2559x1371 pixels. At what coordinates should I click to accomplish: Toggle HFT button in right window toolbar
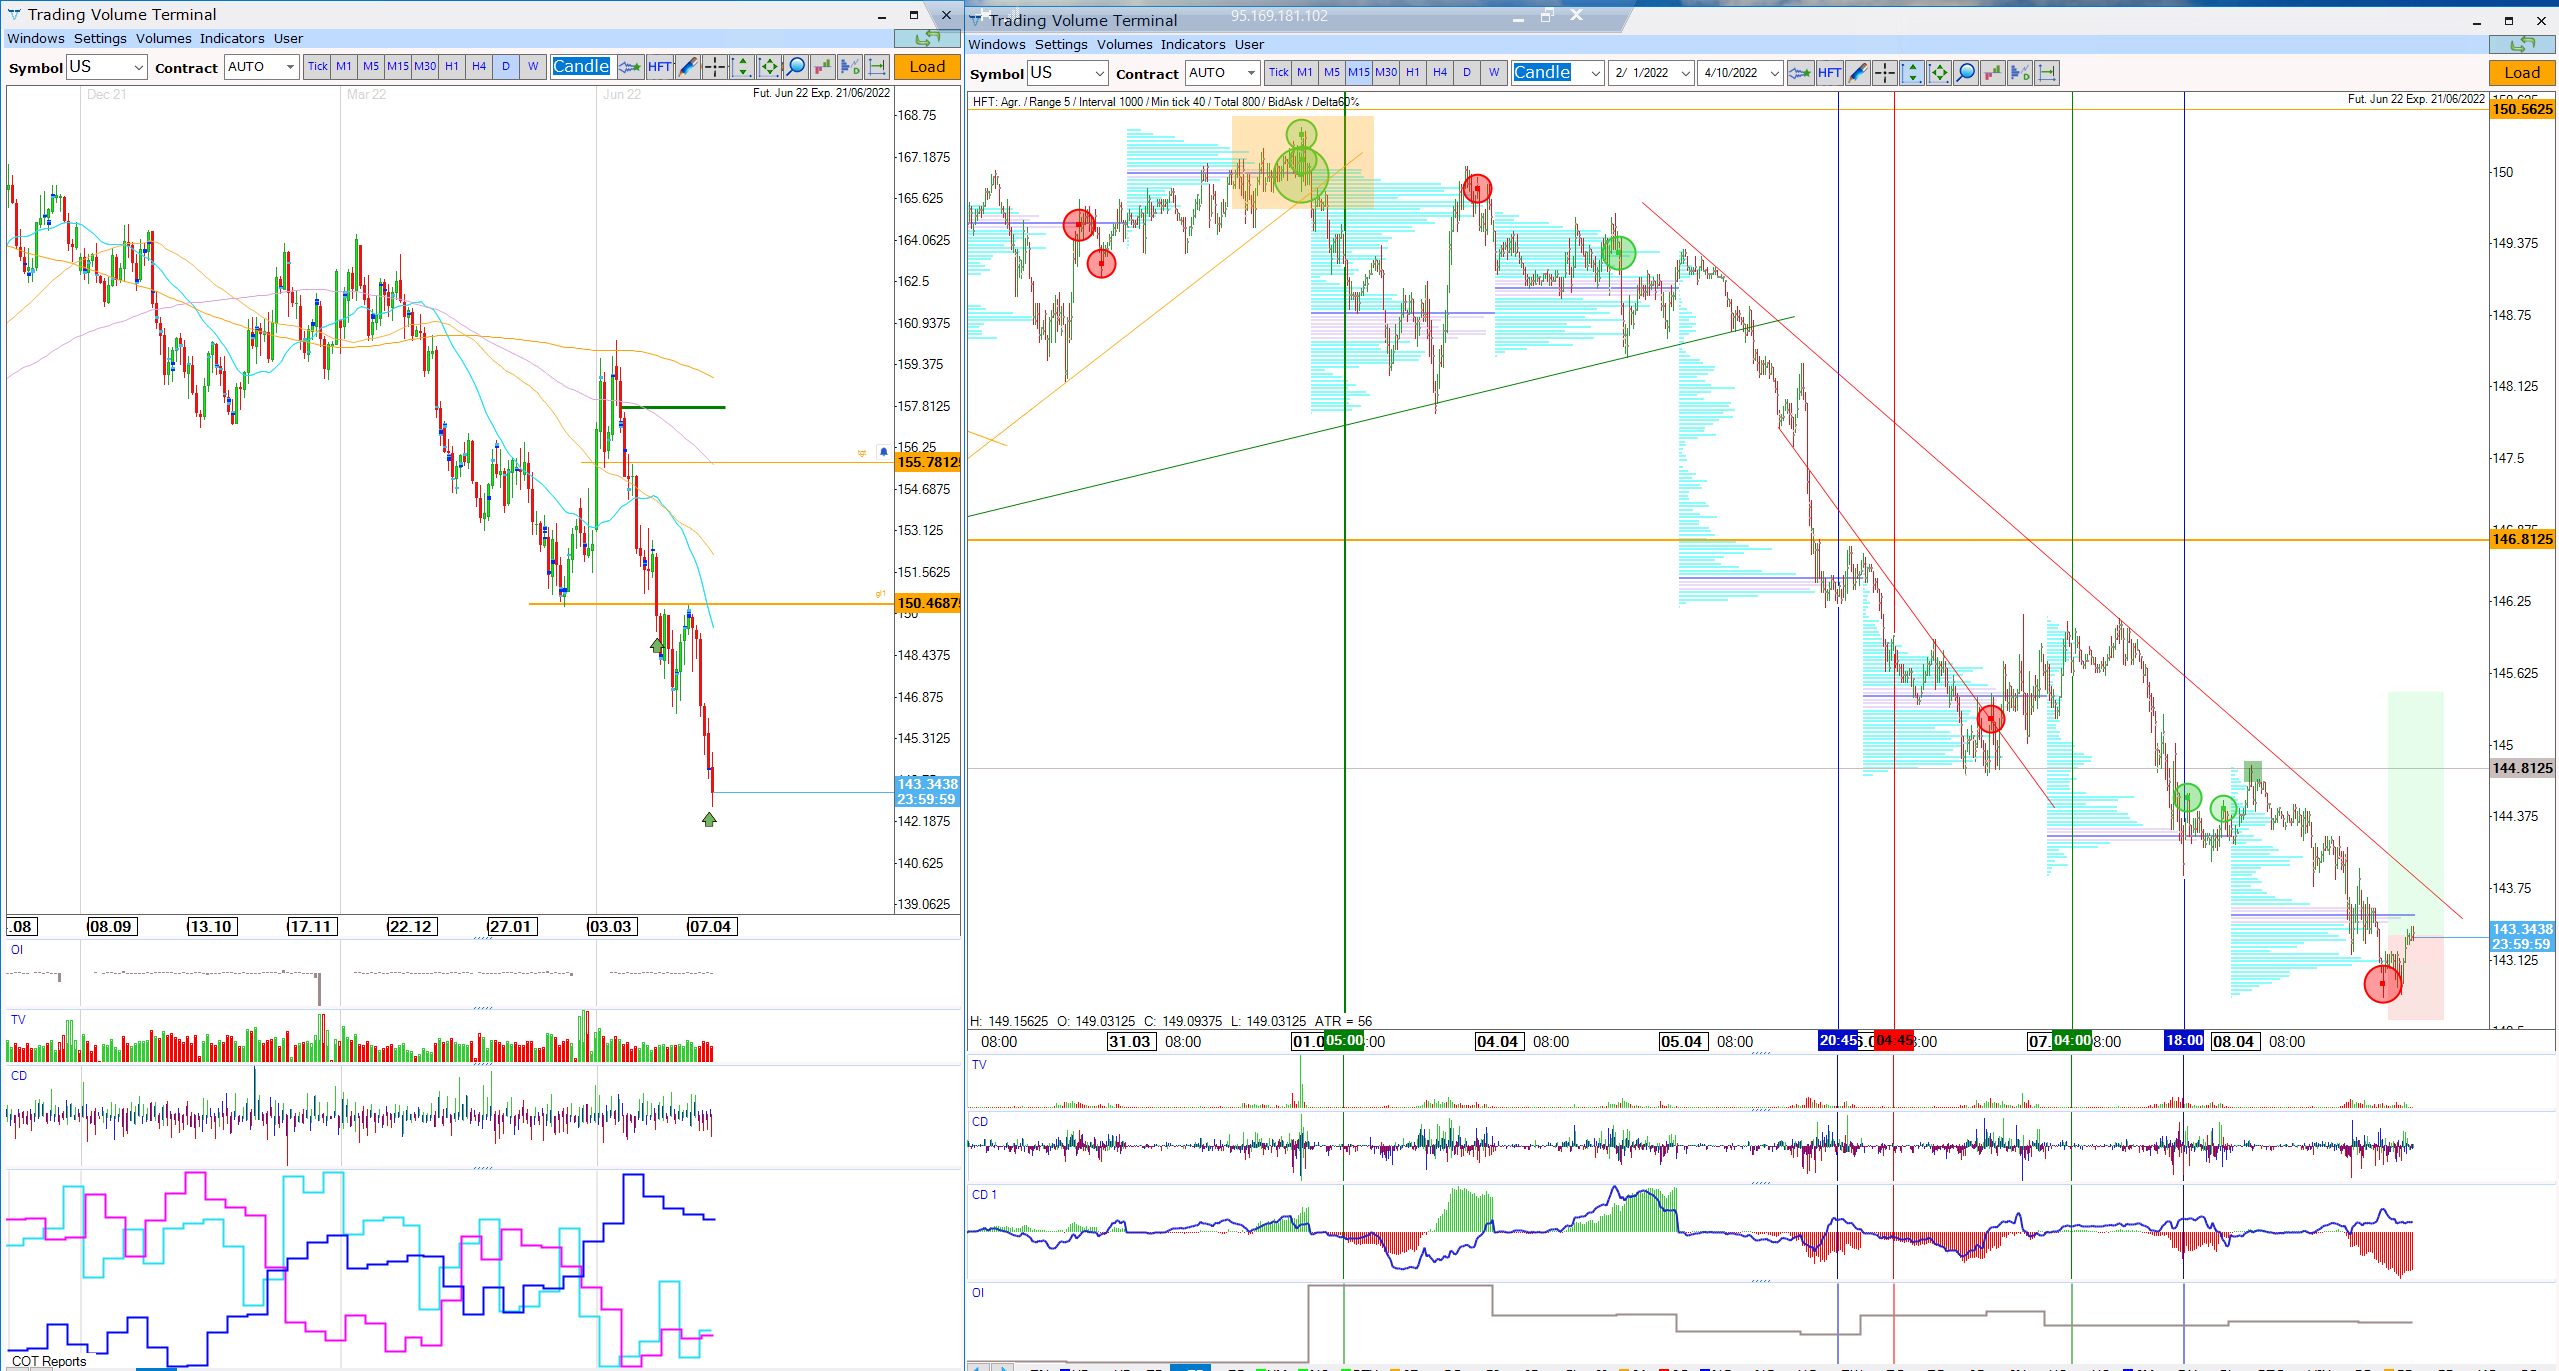click(1830, 73)
